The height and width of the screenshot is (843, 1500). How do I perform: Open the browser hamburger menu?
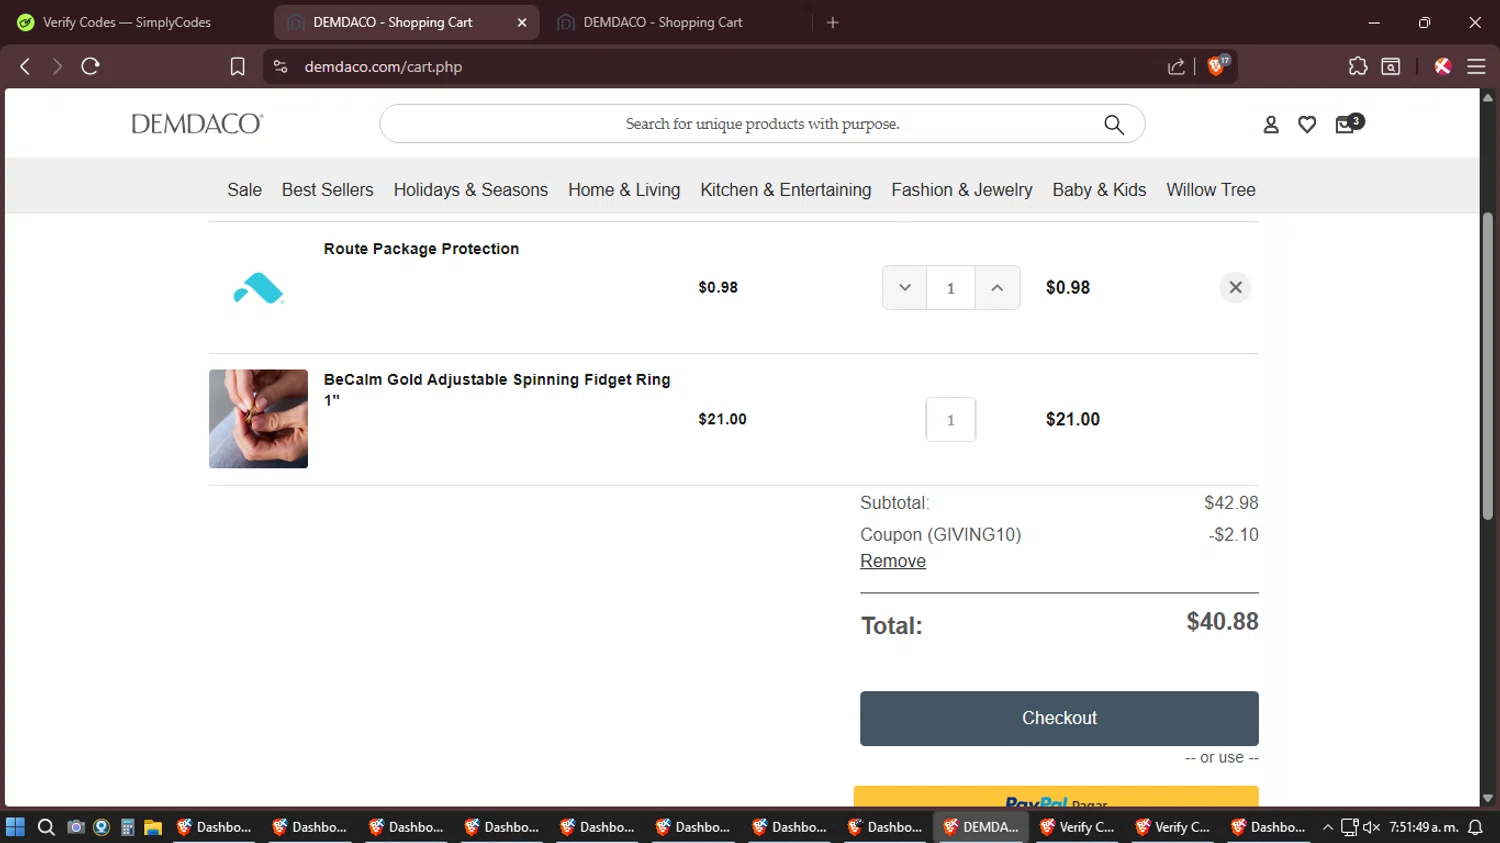tap(1476, 66)
